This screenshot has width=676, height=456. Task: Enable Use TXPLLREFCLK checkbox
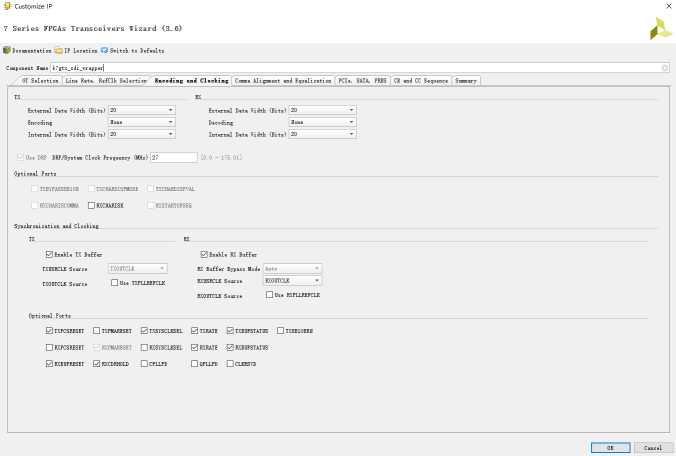coord(114,283)
